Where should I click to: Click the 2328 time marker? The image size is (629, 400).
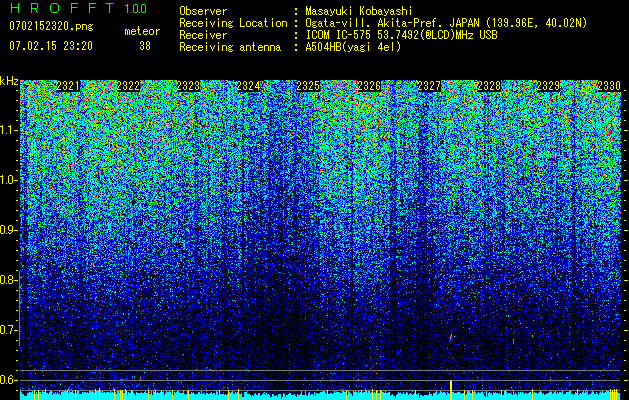pyautogui.click(x=489, y=86)
